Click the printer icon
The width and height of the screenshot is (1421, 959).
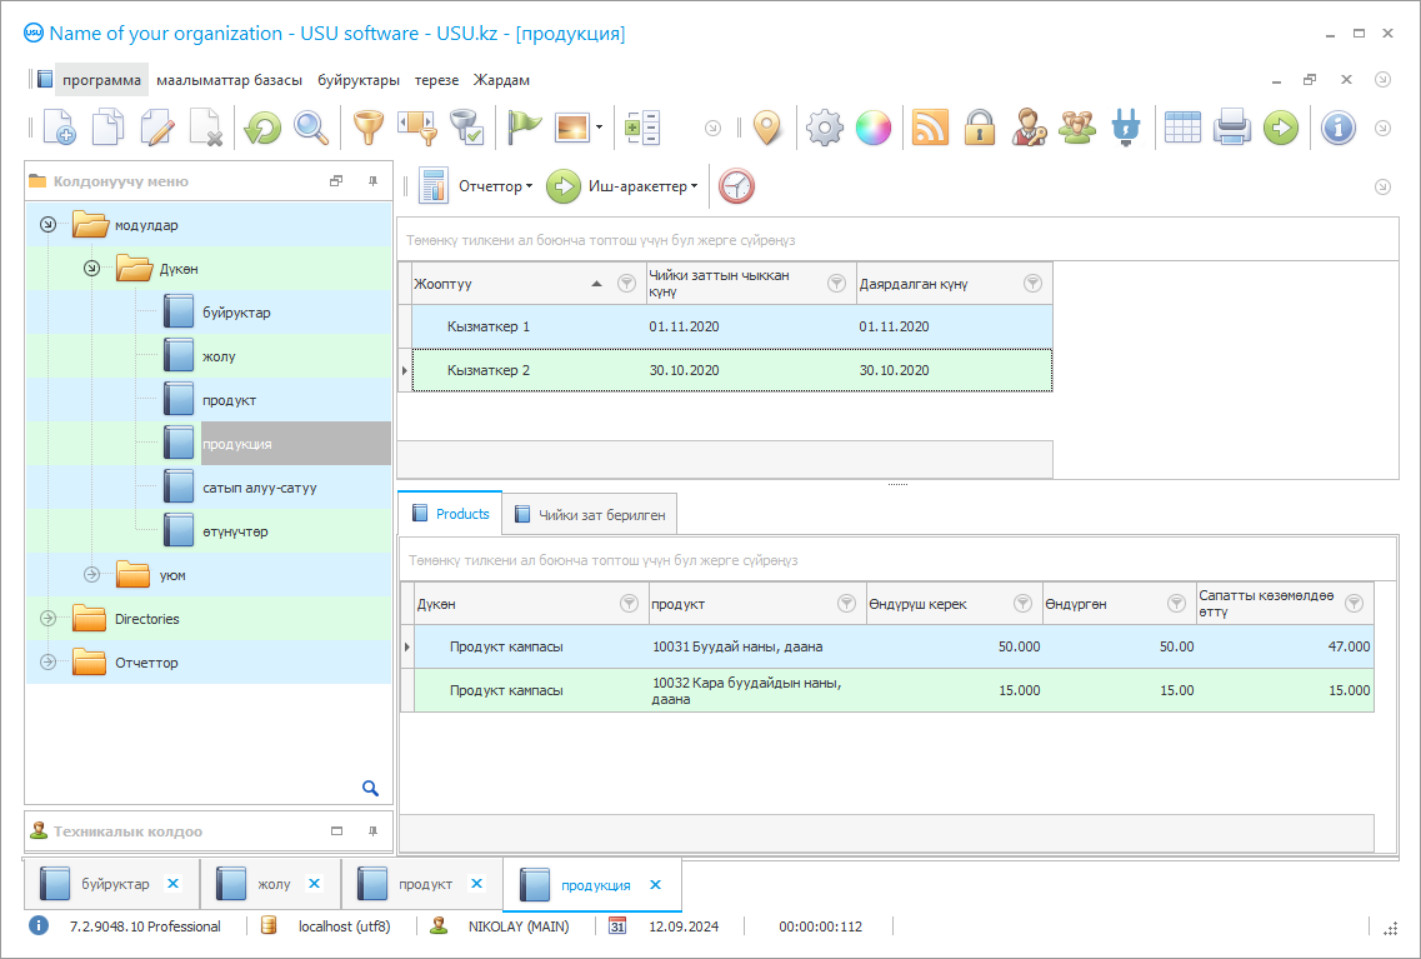[1232, 128]
